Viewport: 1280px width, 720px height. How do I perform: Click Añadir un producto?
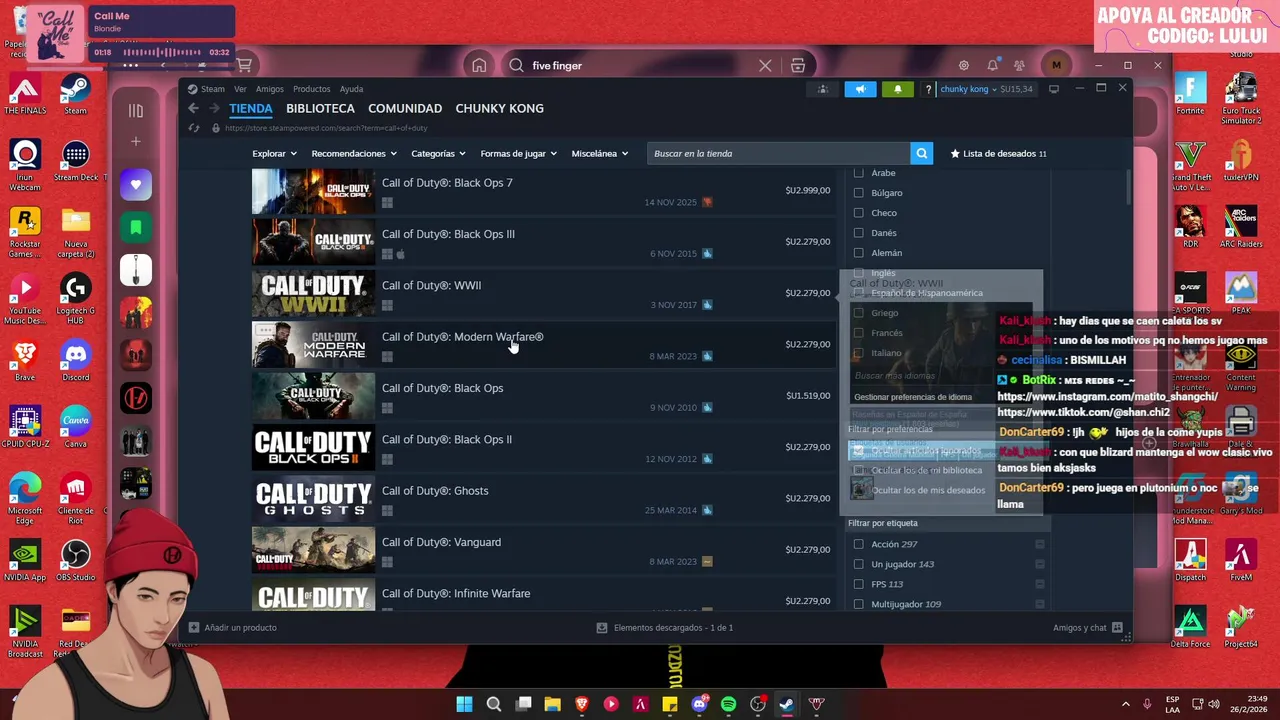pyautogui.click(x=240, y=628)
